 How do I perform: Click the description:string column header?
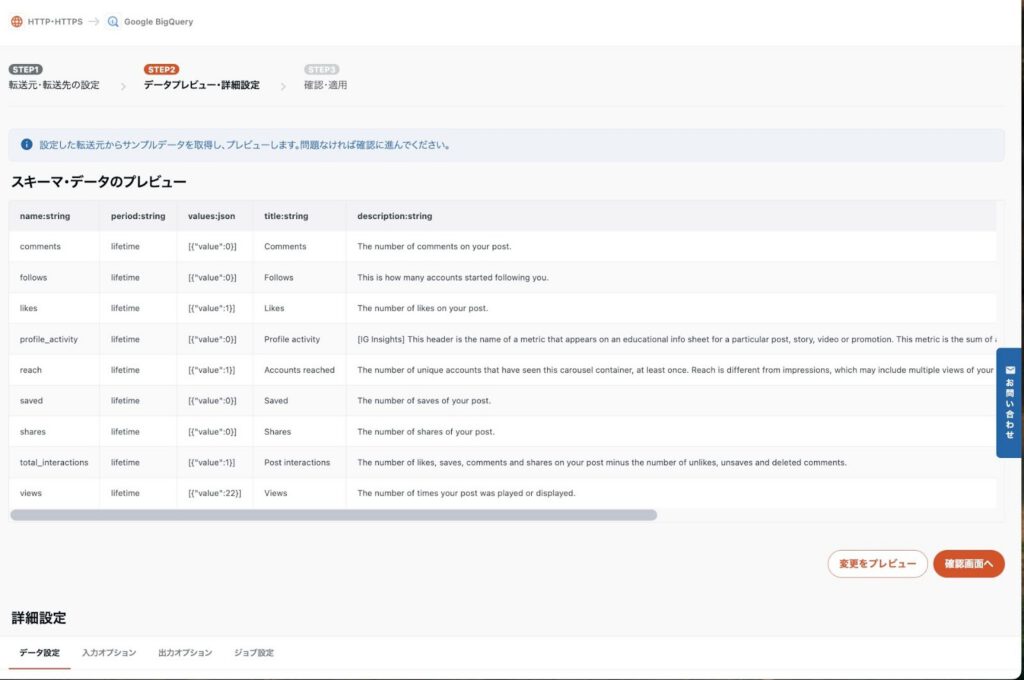pyautogui.click(x=395, y=216)
